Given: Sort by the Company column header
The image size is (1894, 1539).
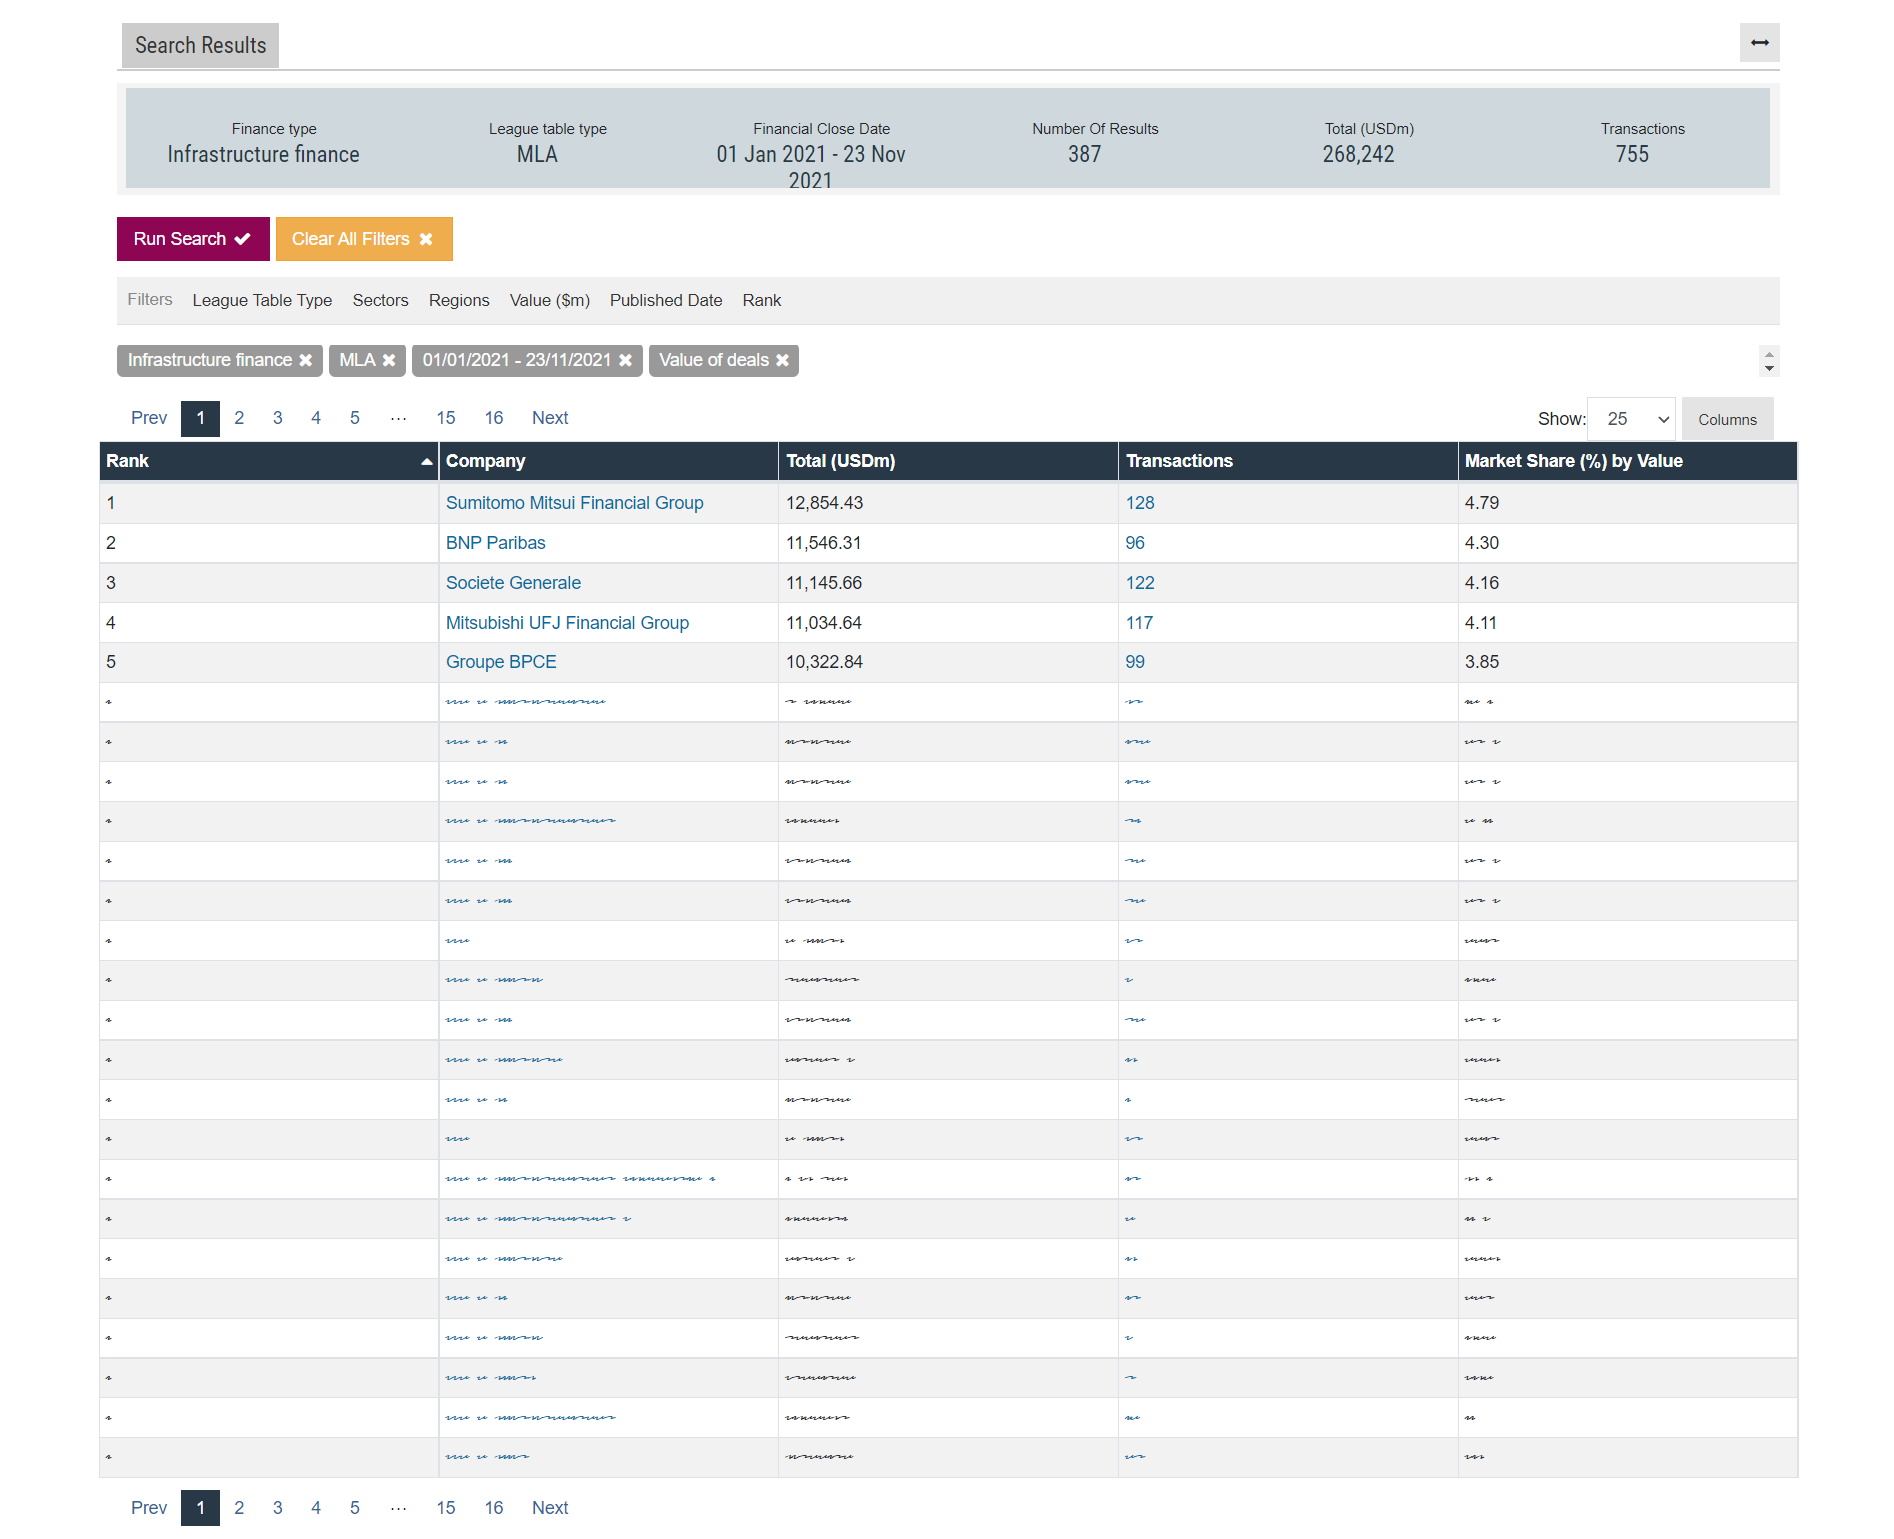Looking at the screenshot, I should (x=608, y=461).
